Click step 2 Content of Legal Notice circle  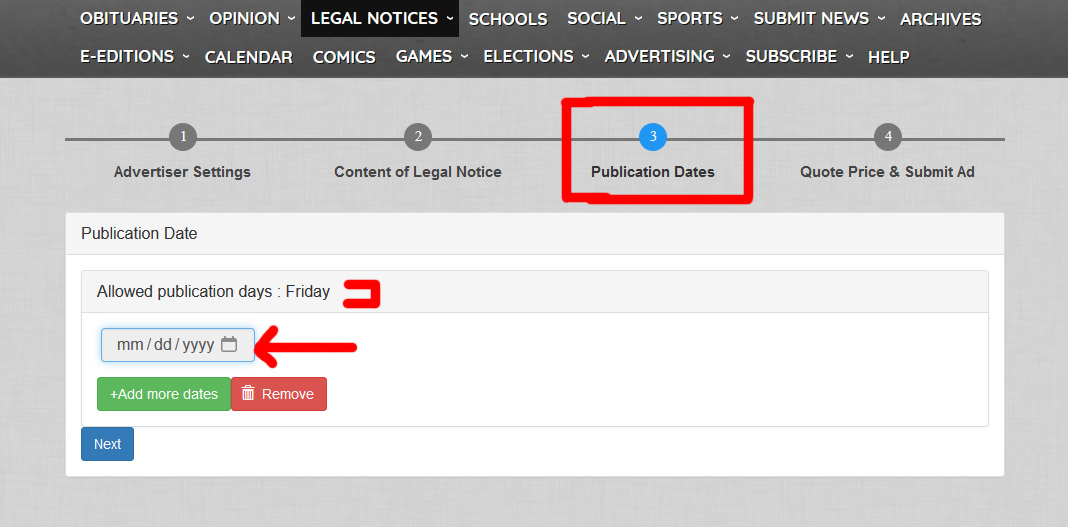(x=417, y=137)
